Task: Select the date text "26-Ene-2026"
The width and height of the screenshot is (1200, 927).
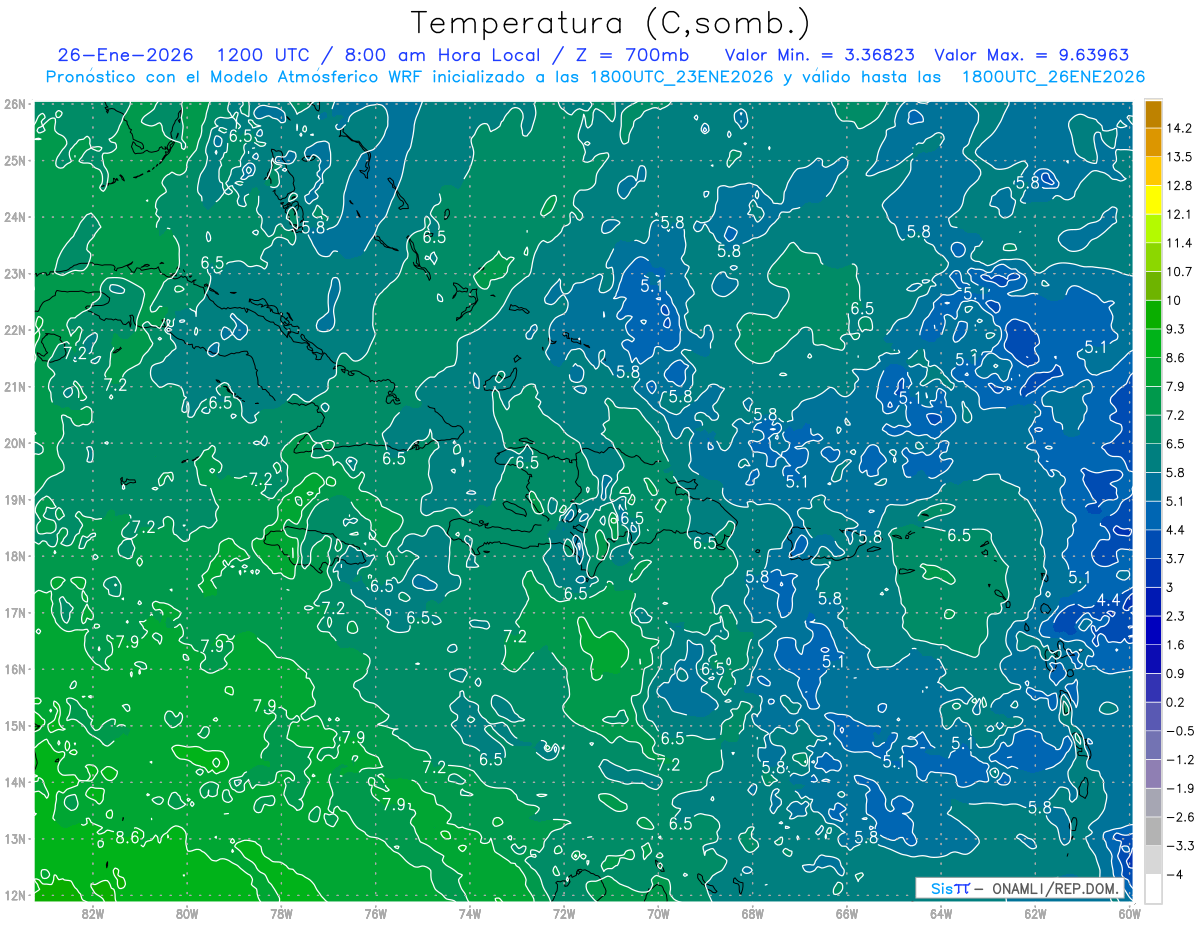Action: click(126, 54)
